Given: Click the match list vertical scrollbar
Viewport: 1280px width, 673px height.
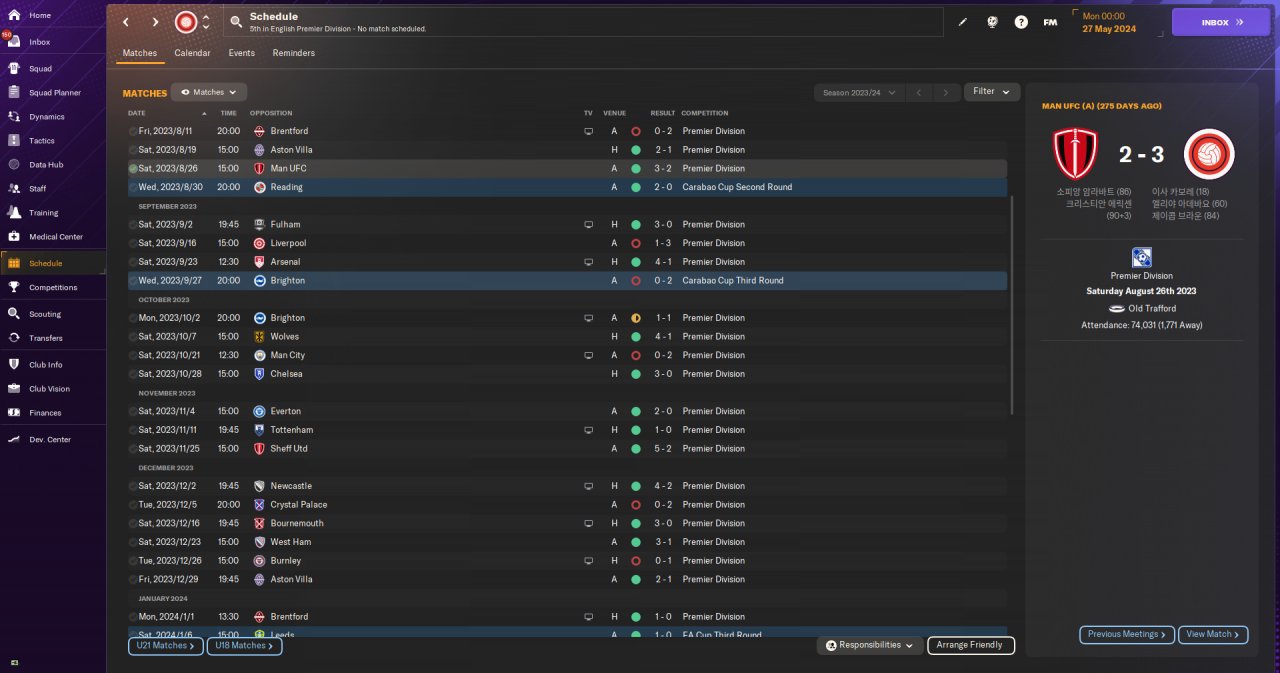Looking at the screenshot, I should coord(1012,305).
